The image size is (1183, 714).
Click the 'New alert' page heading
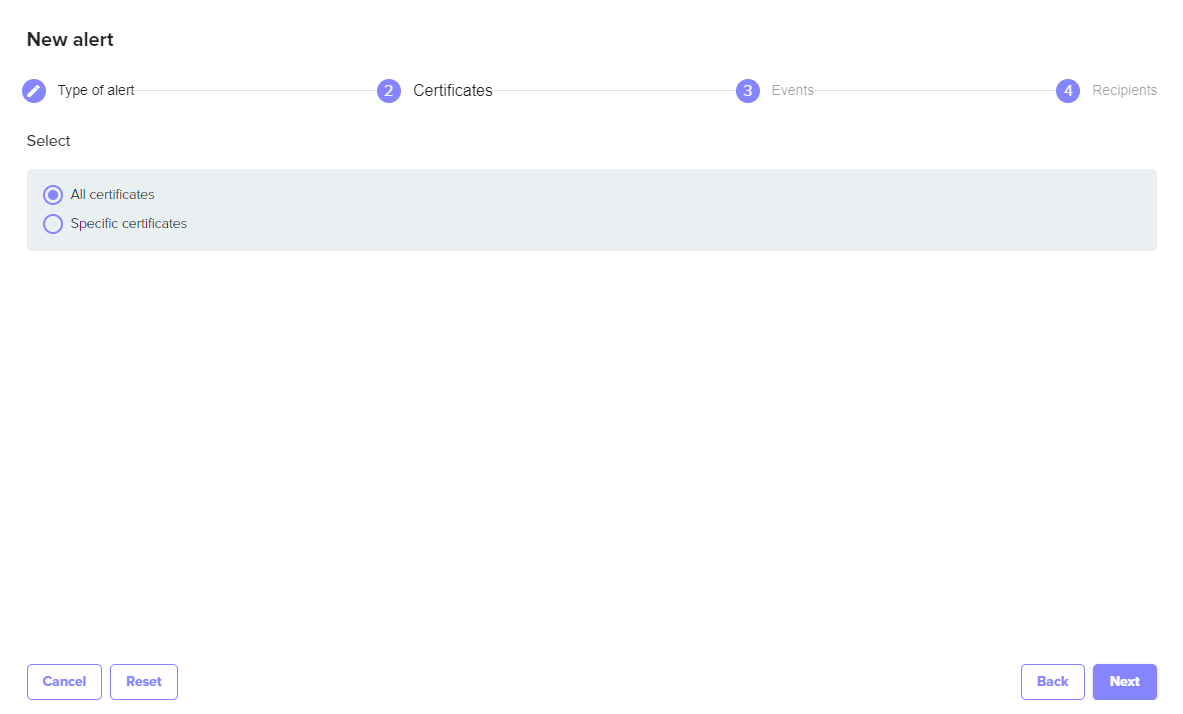click(x=70, y=40)
